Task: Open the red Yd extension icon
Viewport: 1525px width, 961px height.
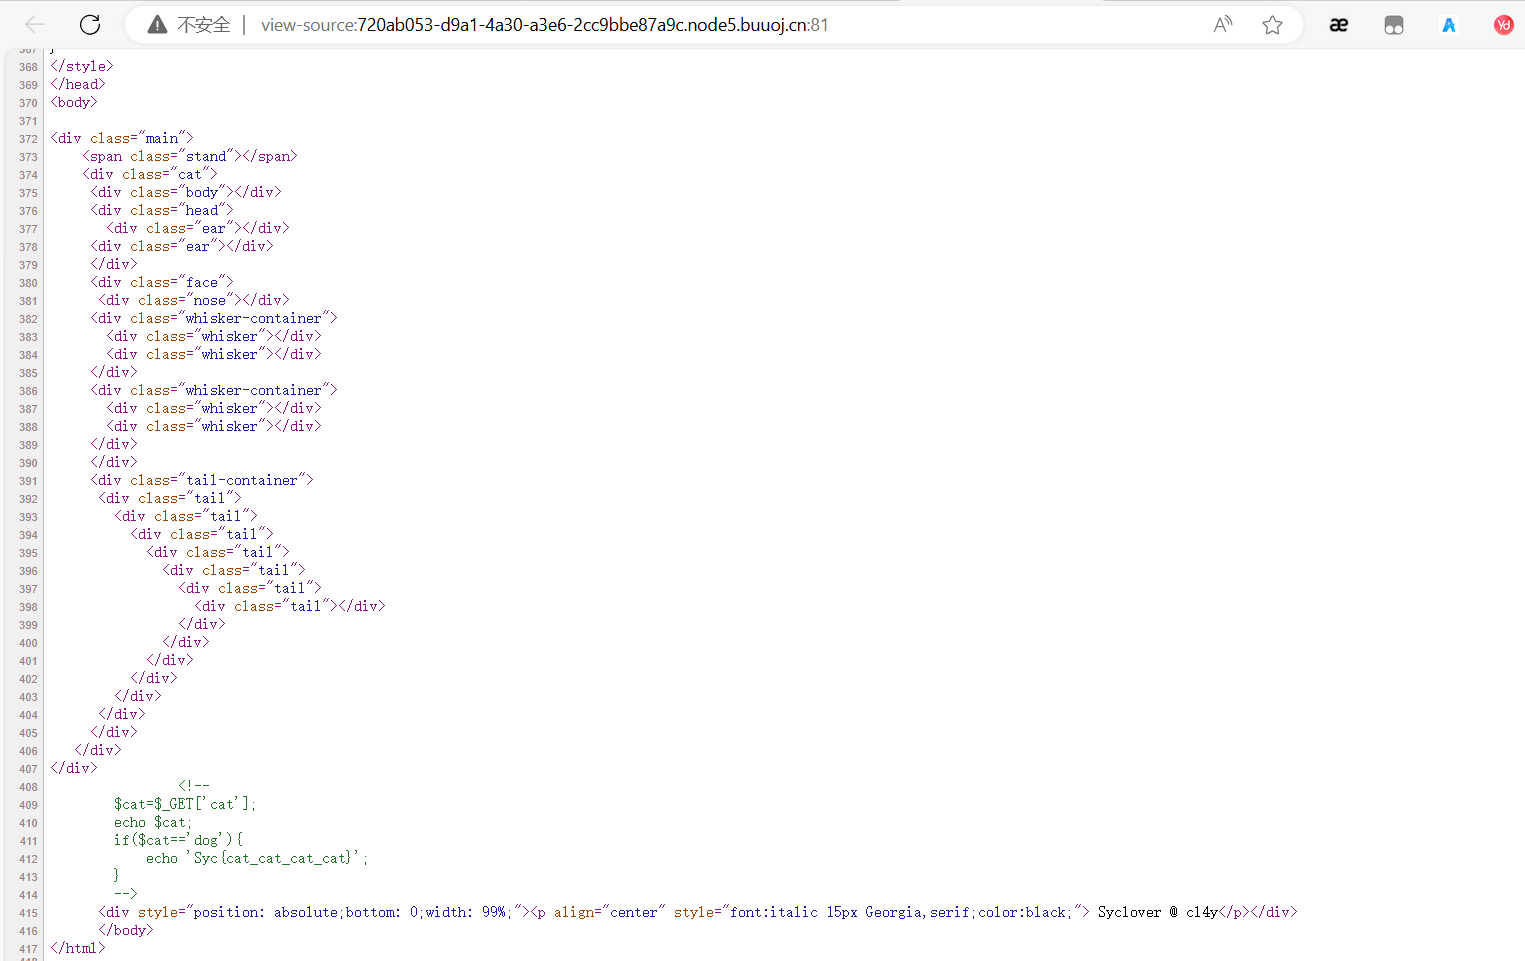Action: point(1503,25)
